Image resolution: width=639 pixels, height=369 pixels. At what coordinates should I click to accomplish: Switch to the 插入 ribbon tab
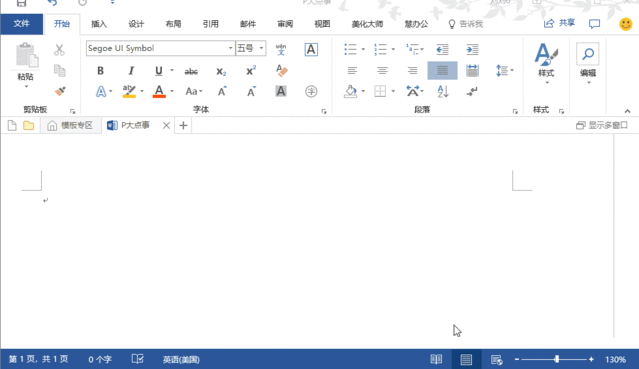99,24
